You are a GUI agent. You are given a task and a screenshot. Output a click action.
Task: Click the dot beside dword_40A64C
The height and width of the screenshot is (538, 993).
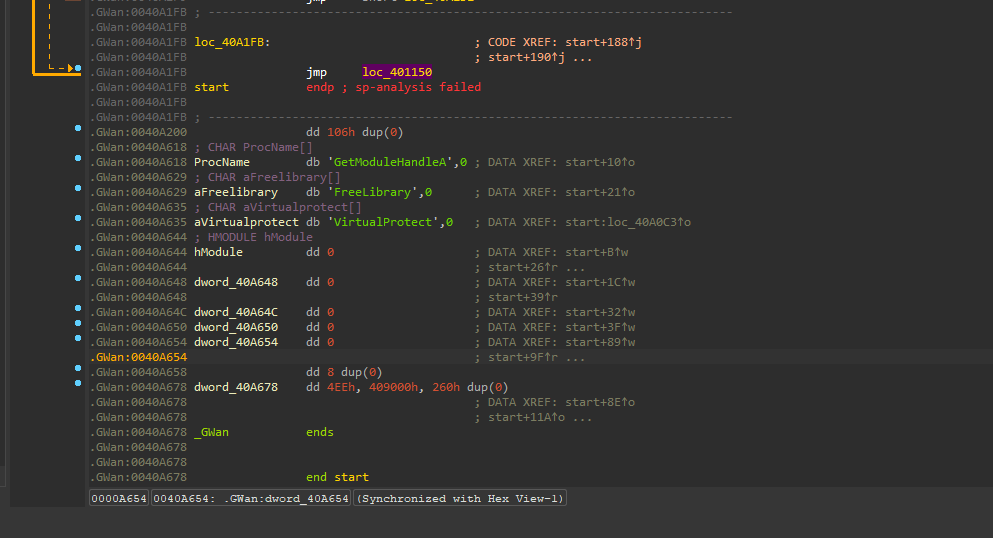coord(78,308)
